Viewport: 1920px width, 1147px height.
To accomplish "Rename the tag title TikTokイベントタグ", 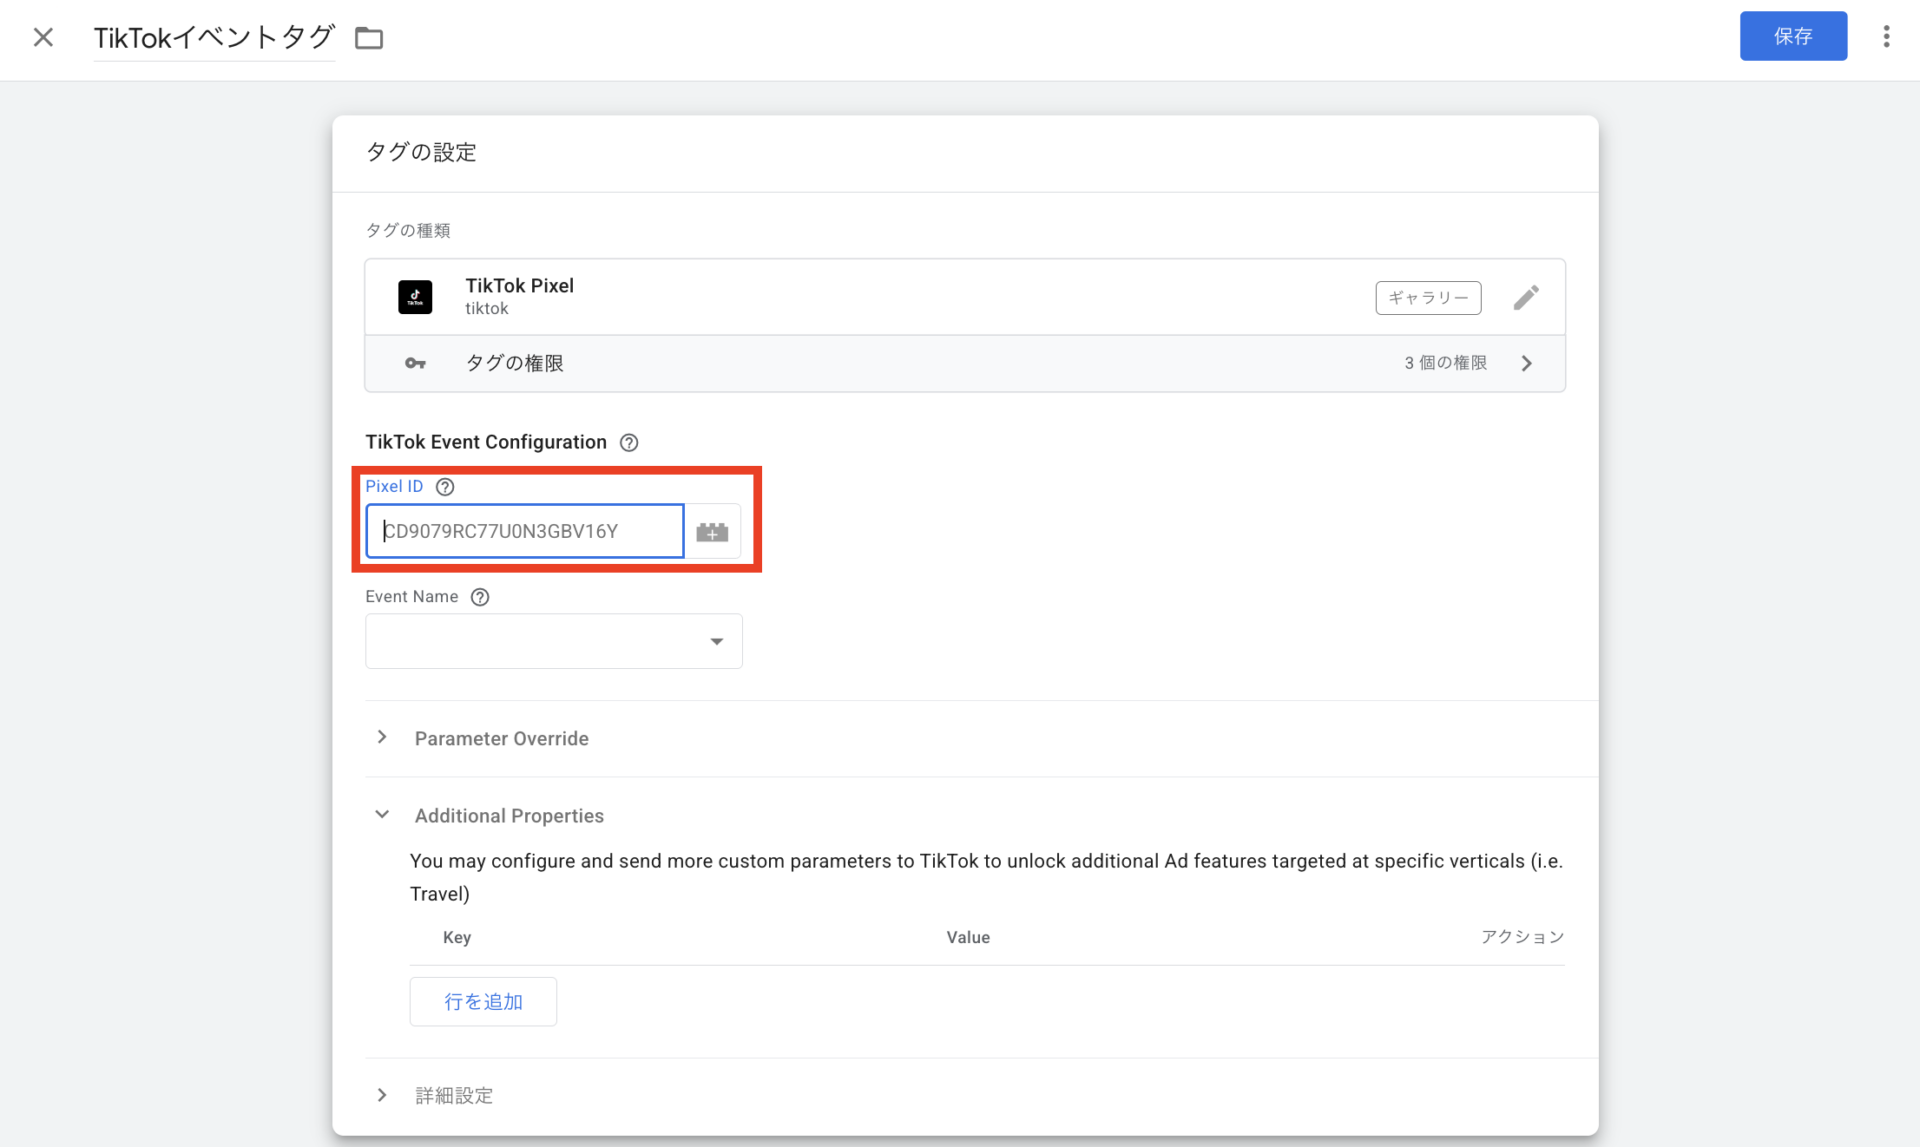I will coord(214,38).
